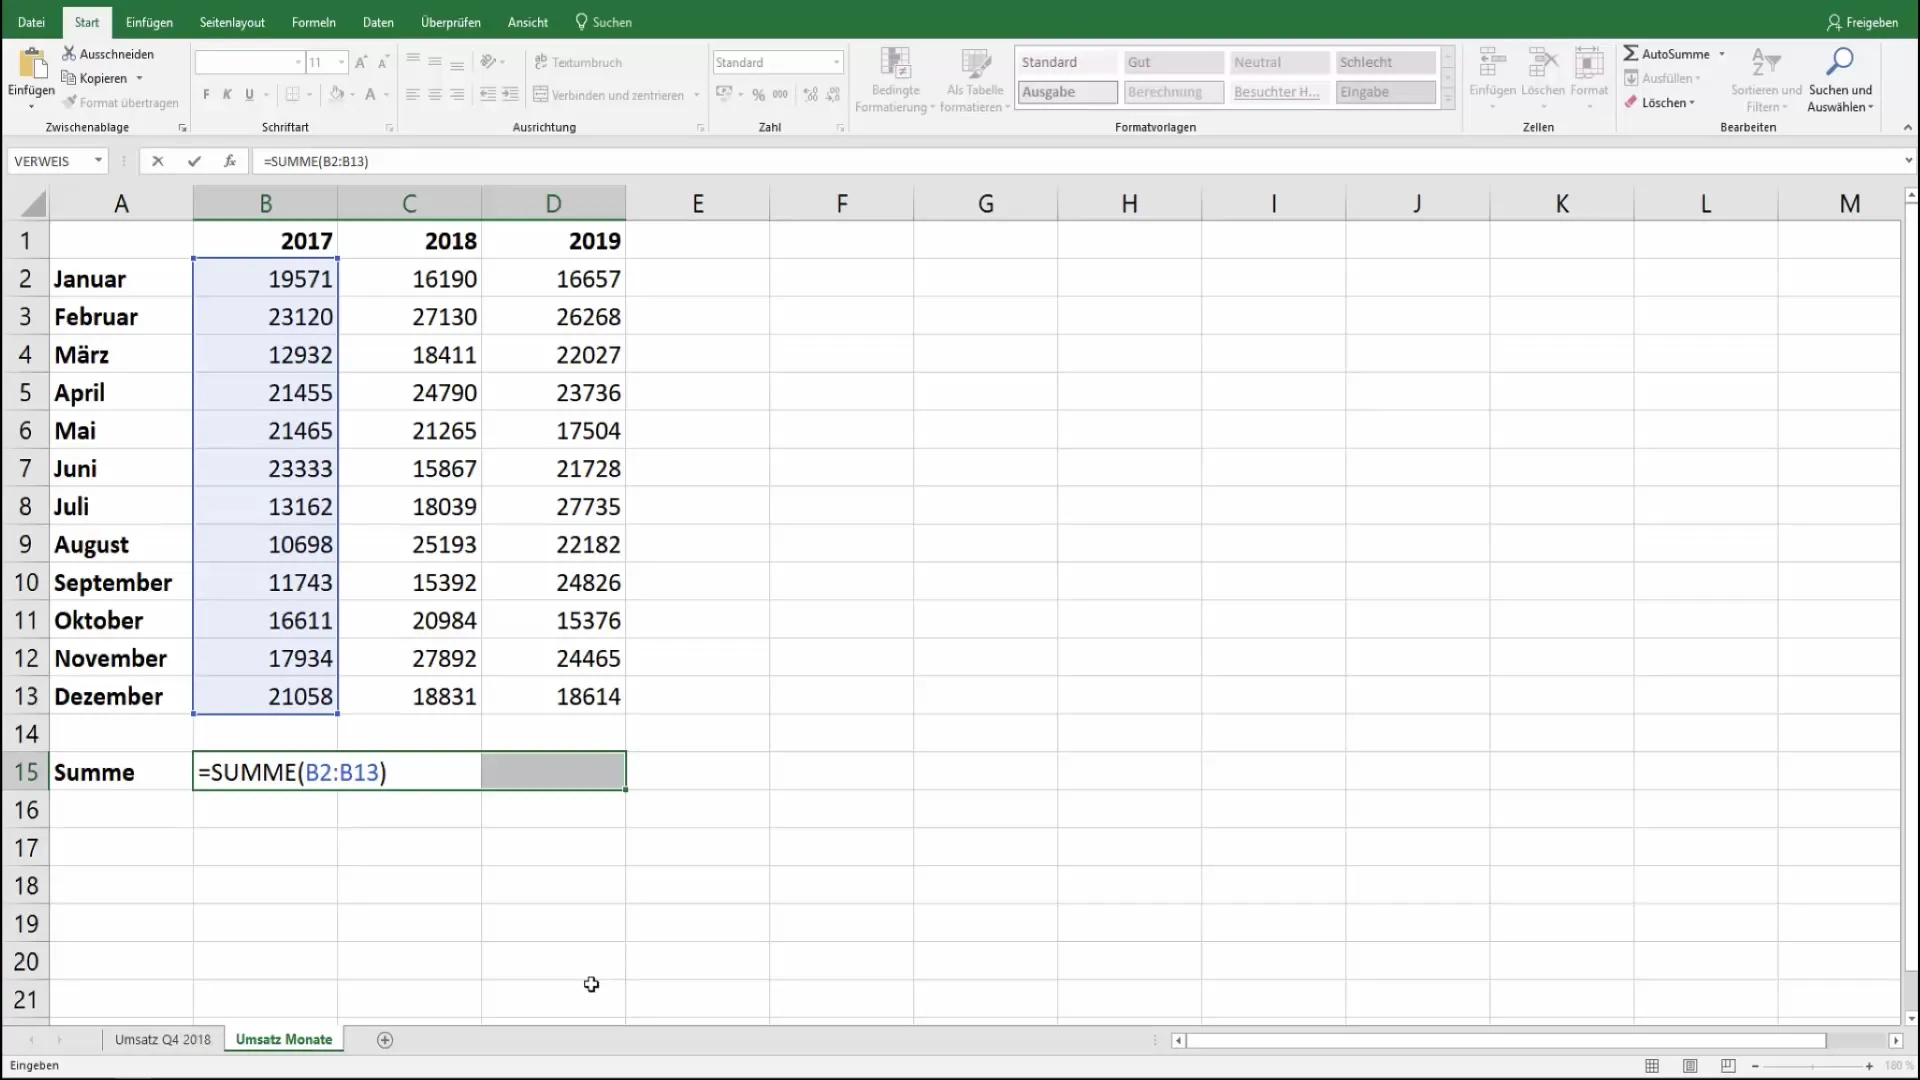Open insert function fx dialog
The height and width of the screenshot is (1080, 1920).
click(x=230, y=161)
